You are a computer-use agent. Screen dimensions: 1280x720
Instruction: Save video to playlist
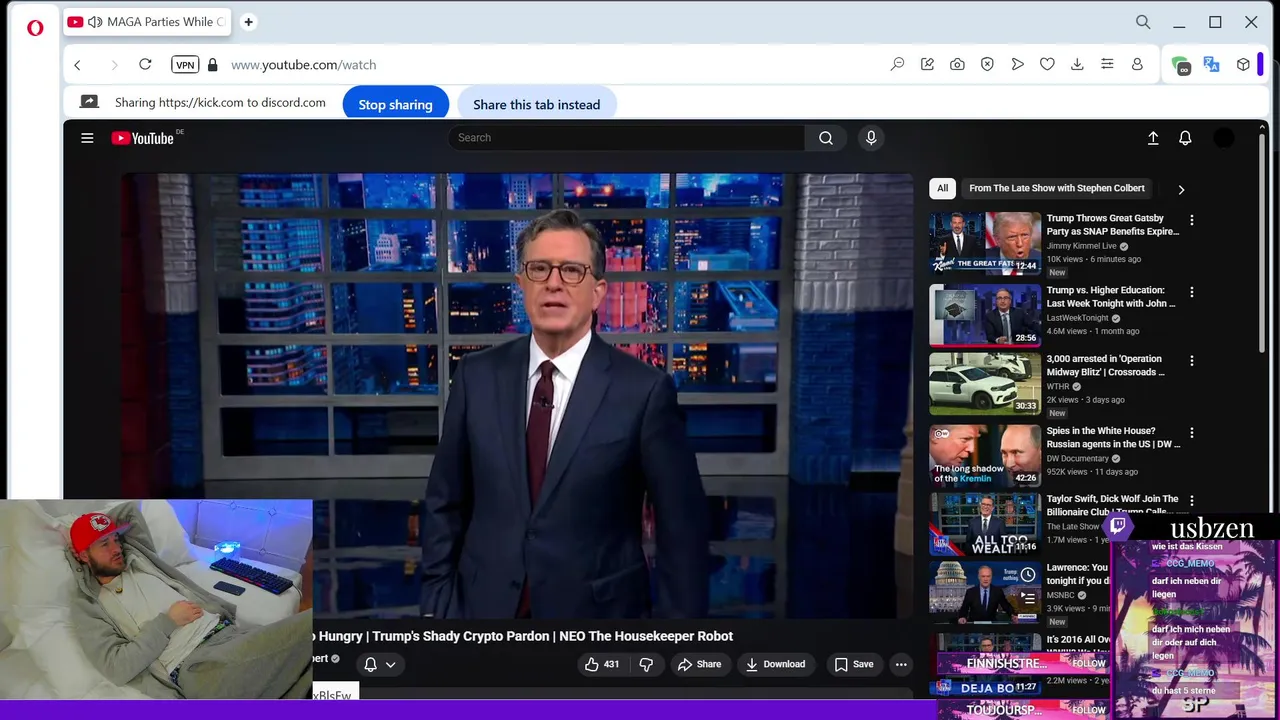(854, 664)
